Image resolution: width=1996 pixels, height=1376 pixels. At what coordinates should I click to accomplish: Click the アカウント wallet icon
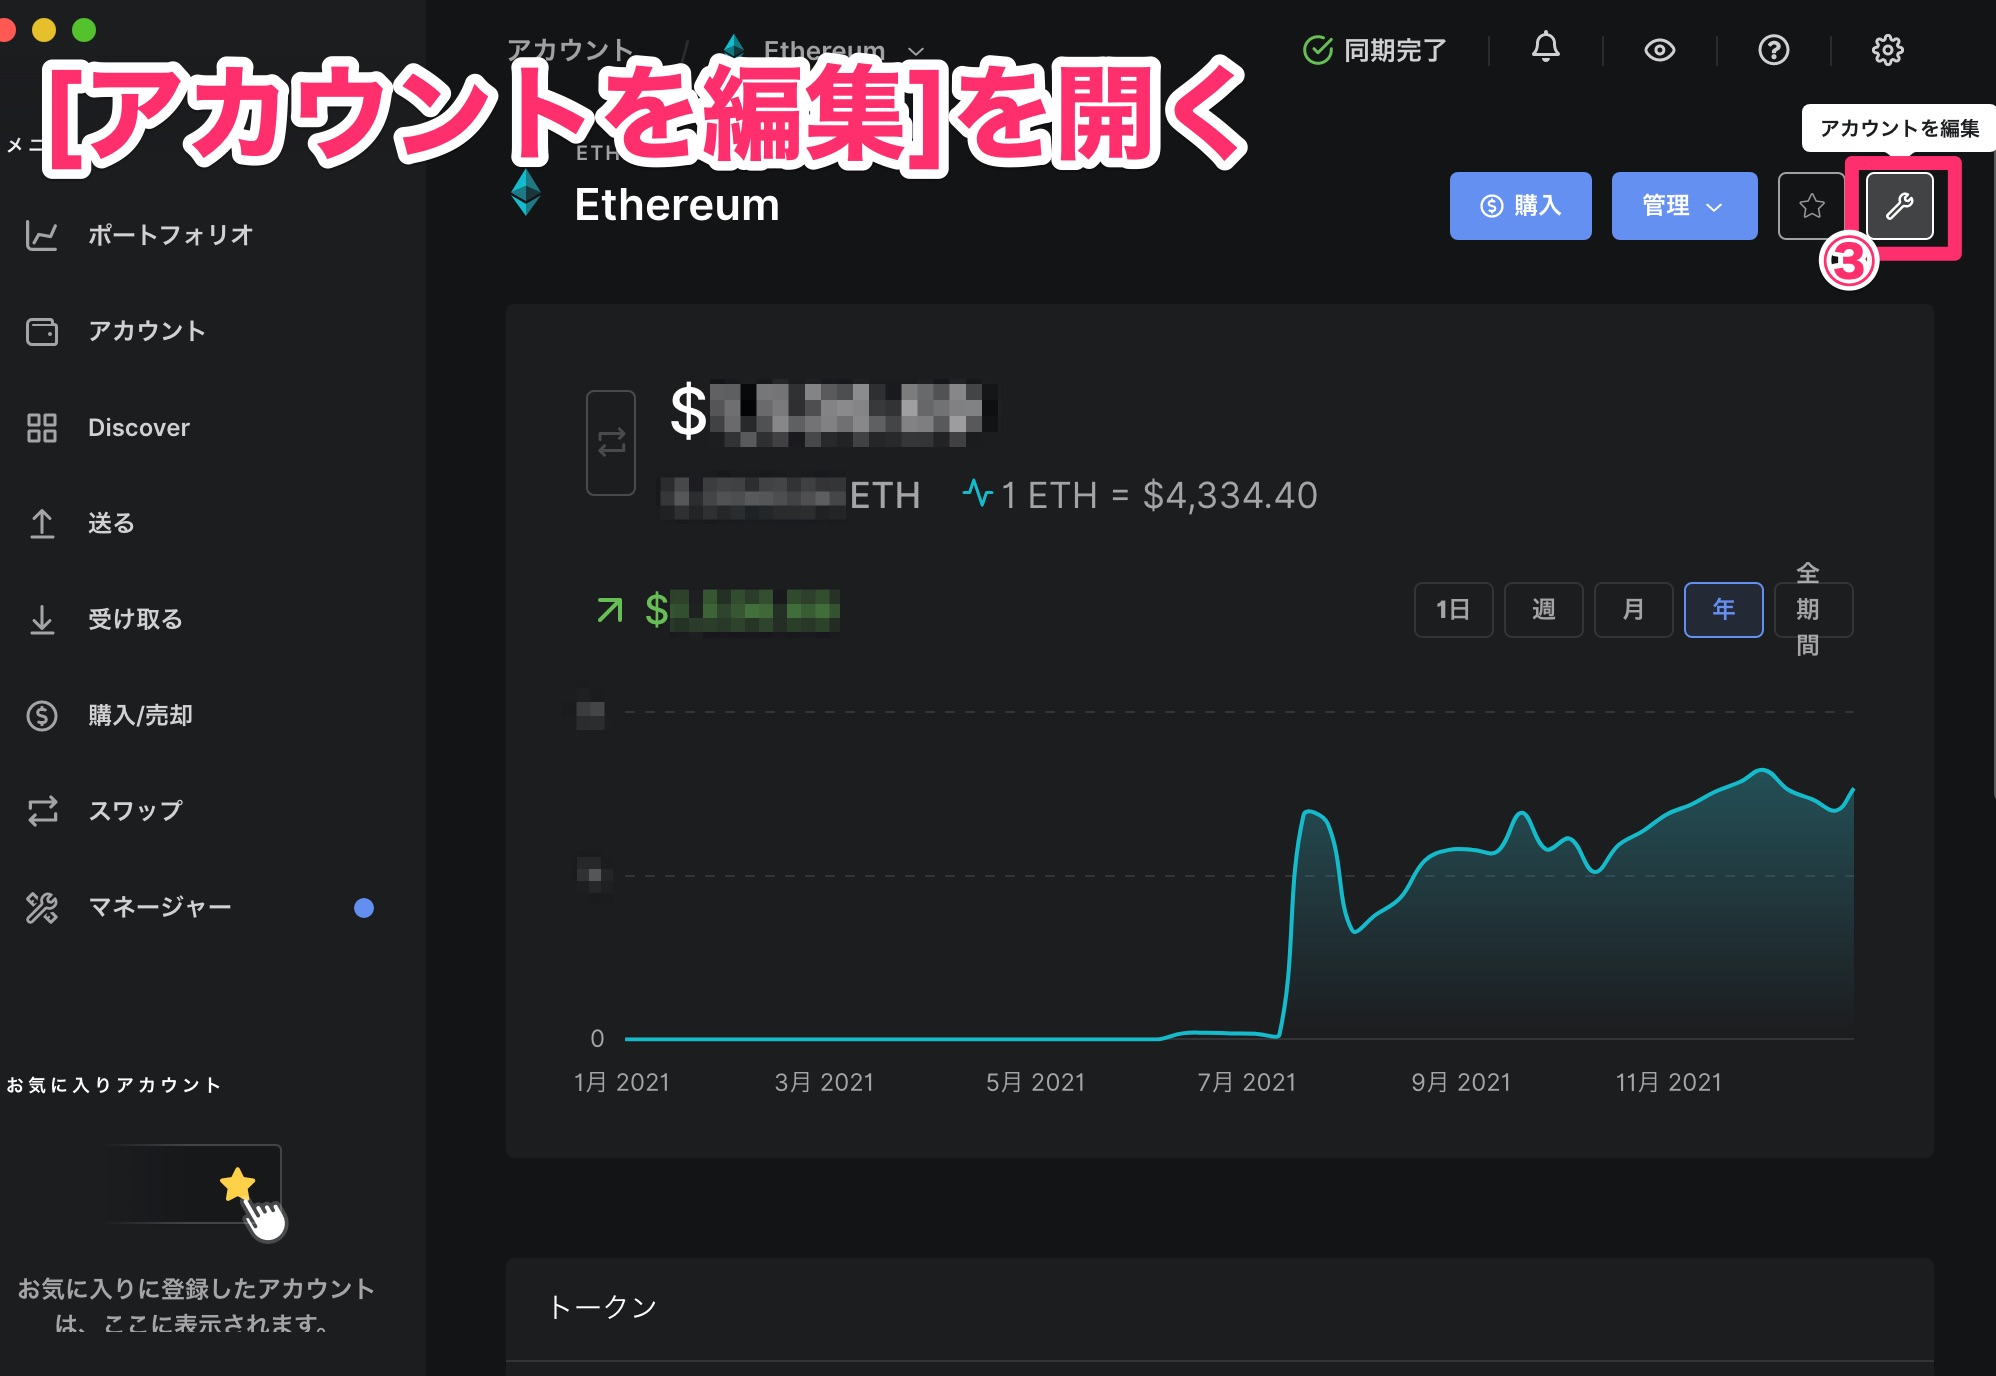pos(41,332)
